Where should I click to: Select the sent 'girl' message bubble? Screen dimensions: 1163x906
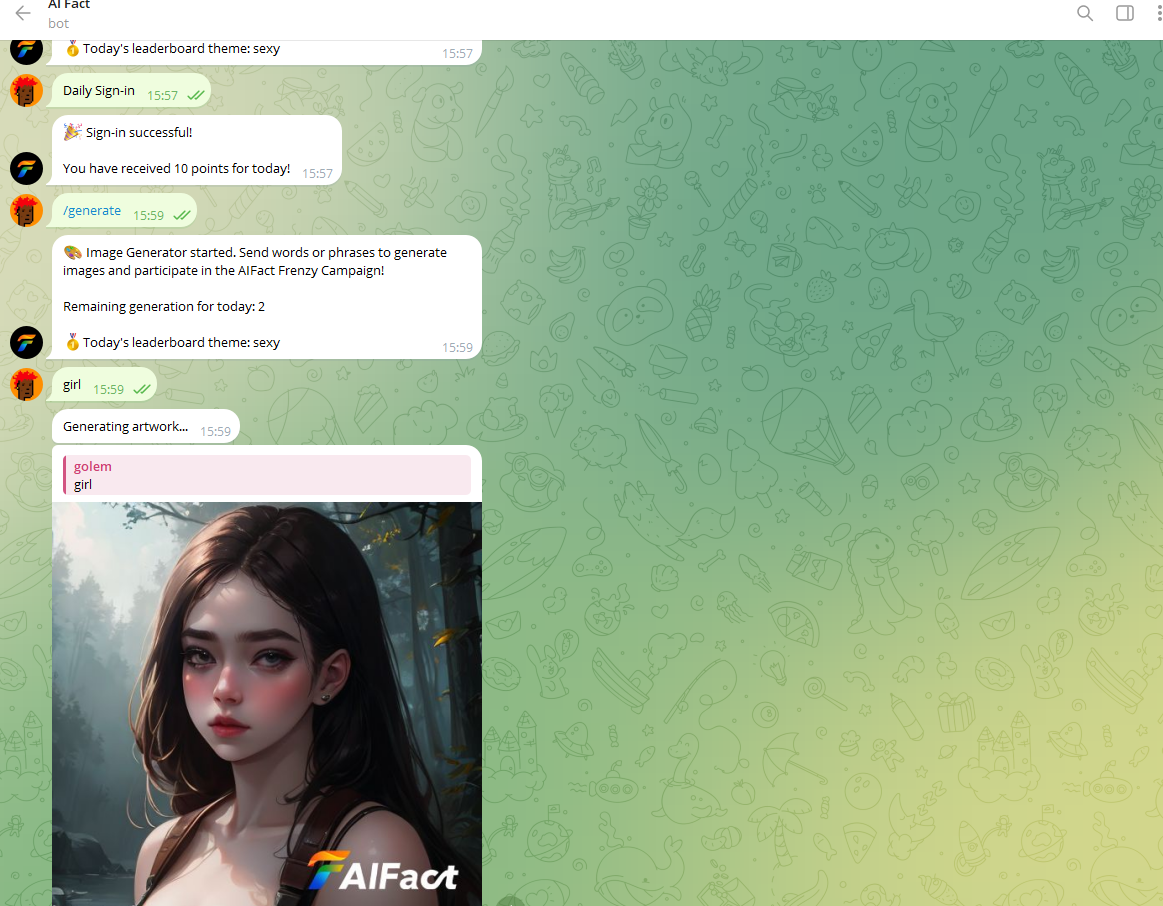[105, 386]
